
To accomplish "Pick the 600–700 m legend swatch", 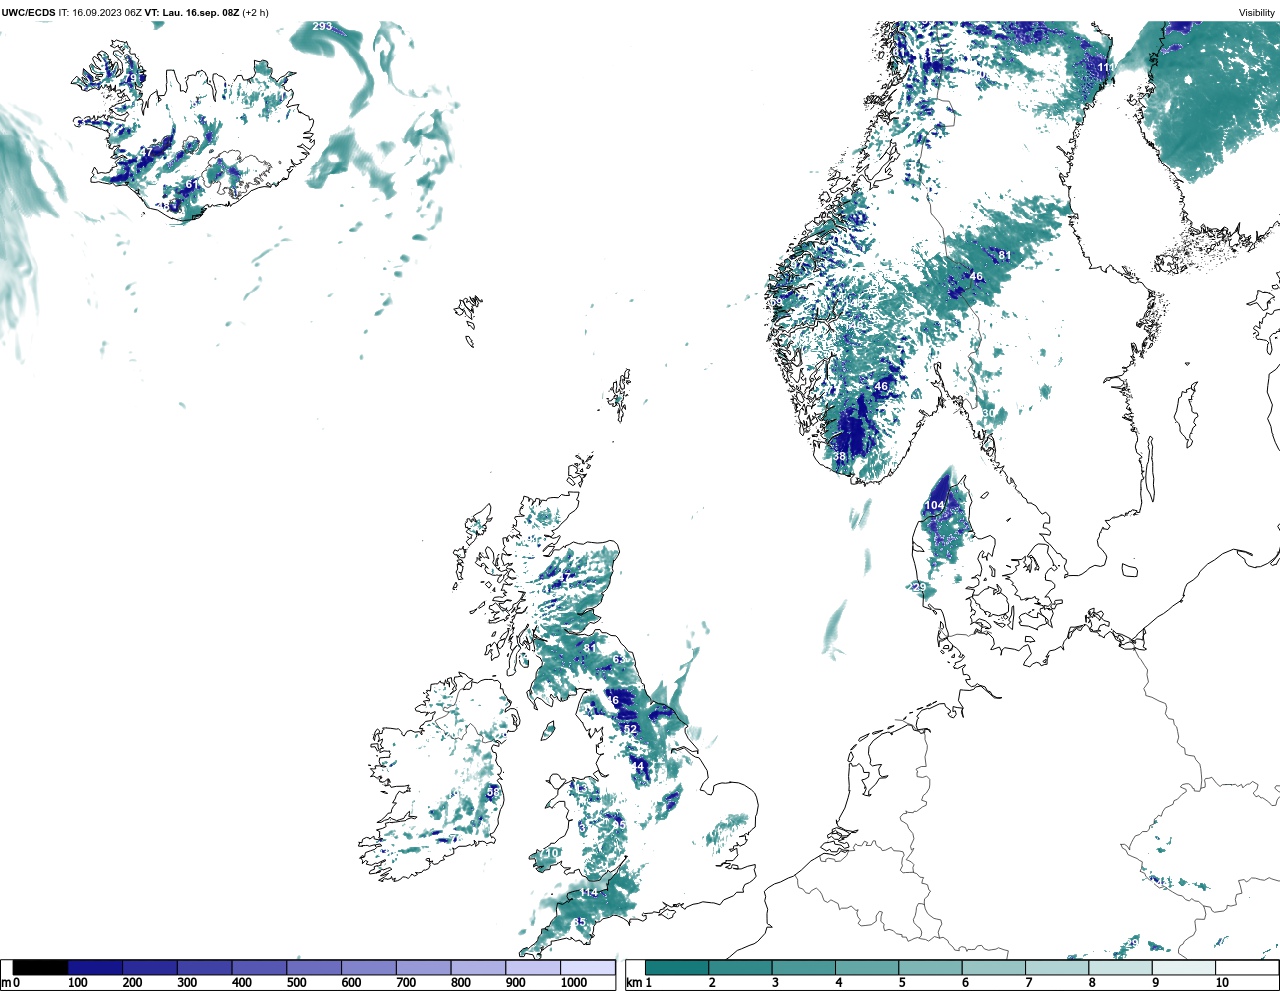I will (368, 967).
